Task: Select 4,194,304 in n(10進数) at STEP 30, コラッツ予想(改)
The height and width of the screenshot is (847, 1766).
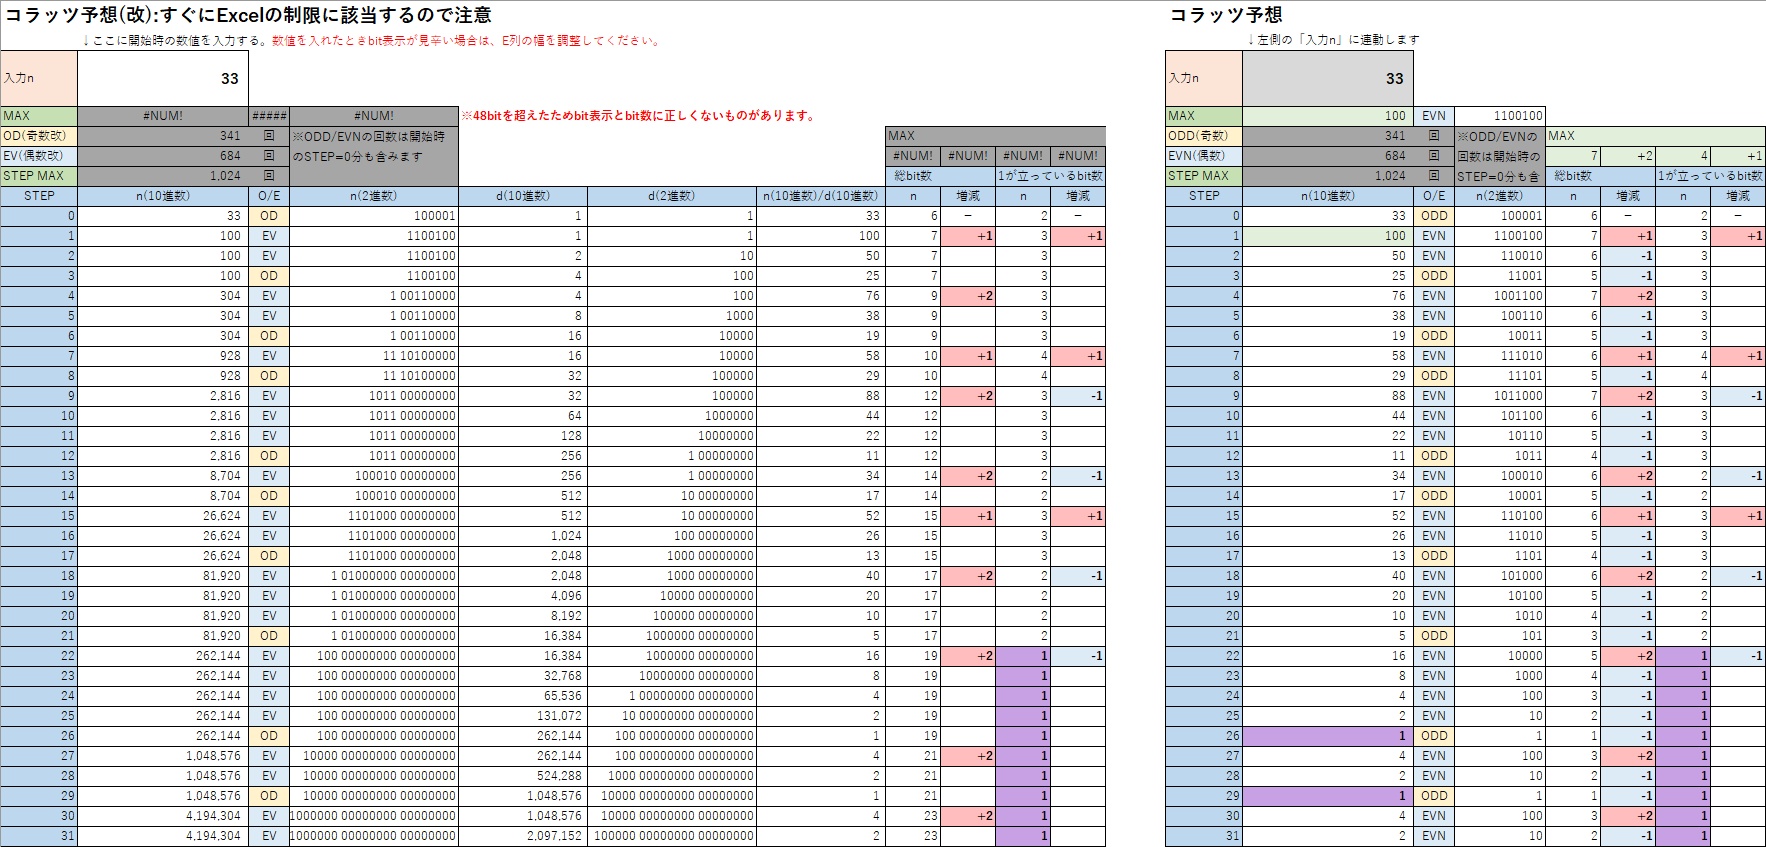Action: 163,816
